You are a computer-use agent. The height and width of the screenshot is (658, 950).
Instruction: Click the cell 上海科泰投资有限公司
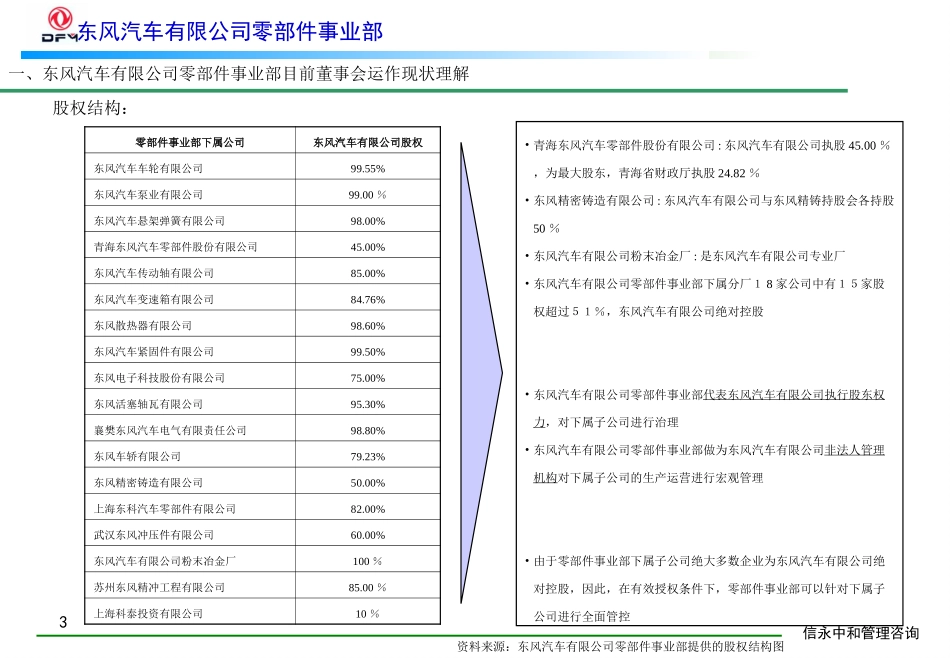tap(148, 613)
